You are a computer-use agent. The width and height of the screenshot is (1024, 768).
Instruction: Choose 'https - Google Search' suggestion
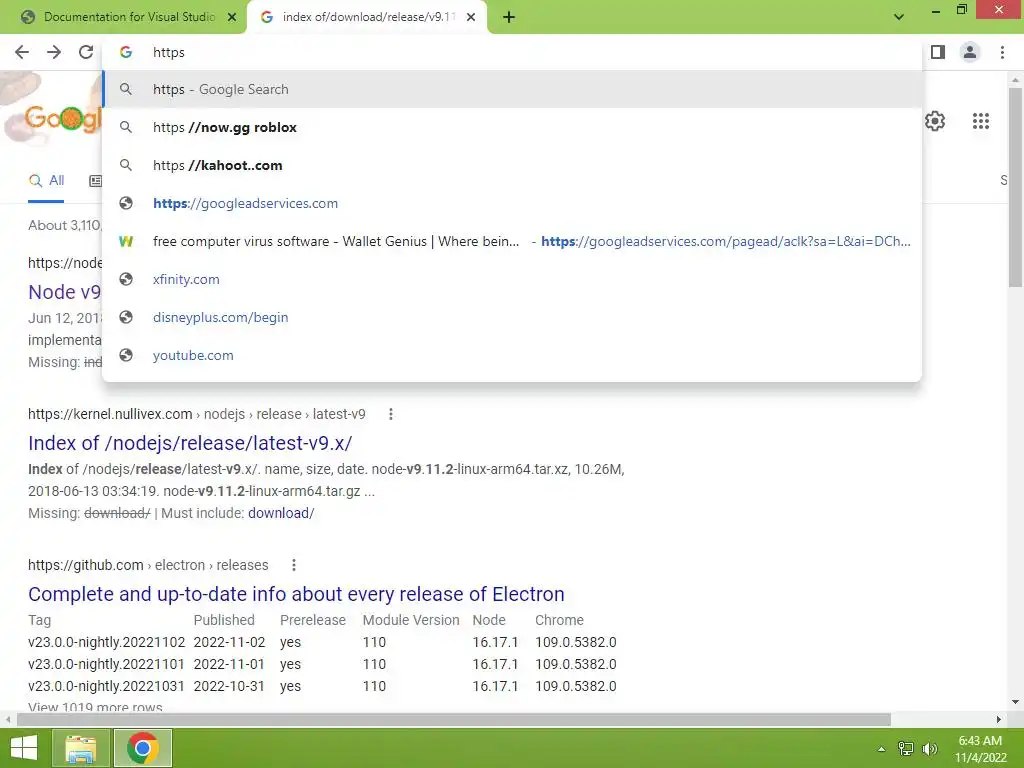[512, 89]
